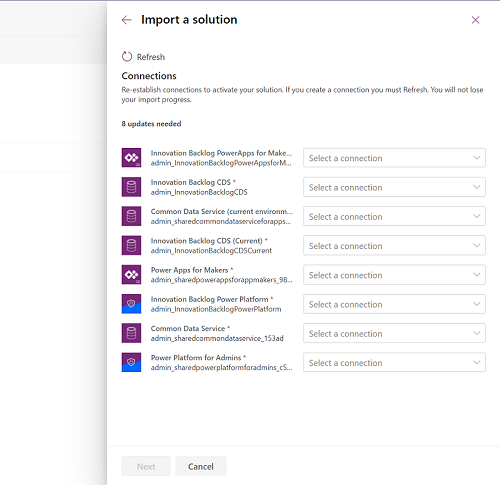
Task: Open connection dropdown for Innovation Backlog PowerApps for Makers
Action: (394, 158)
